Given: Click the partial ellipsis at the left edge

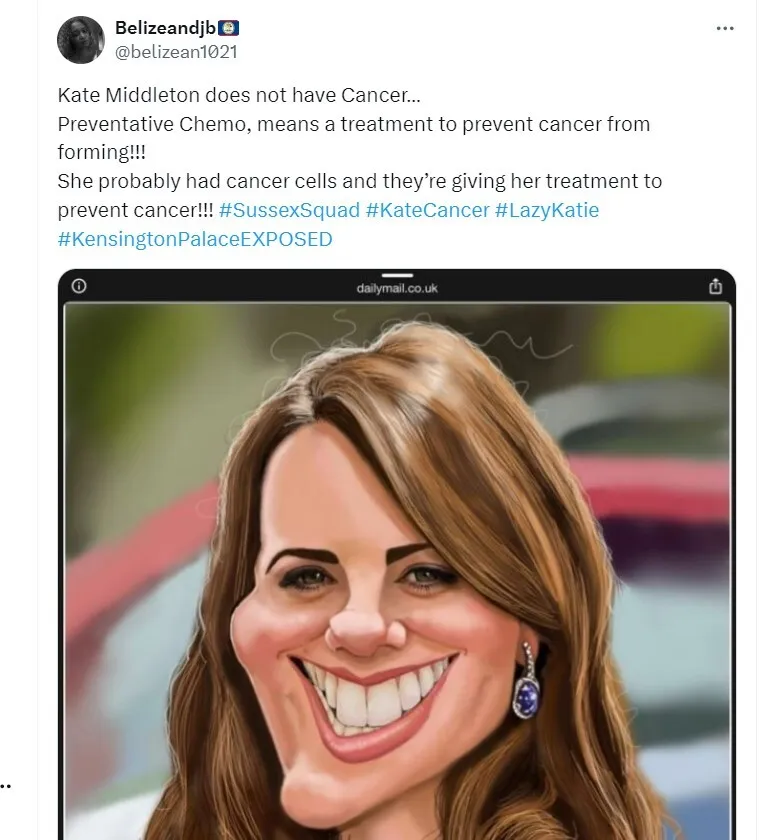Looking at the screenshot, I should point(5,786).
